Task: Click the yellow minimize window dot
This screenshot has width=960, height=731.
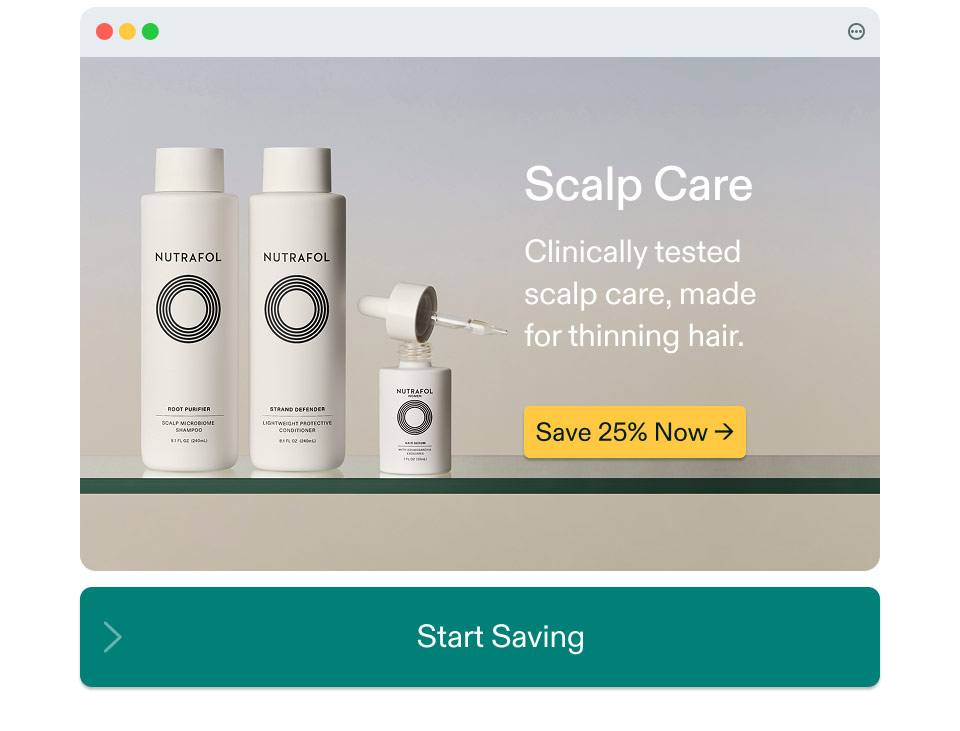Action: (127, 31)
